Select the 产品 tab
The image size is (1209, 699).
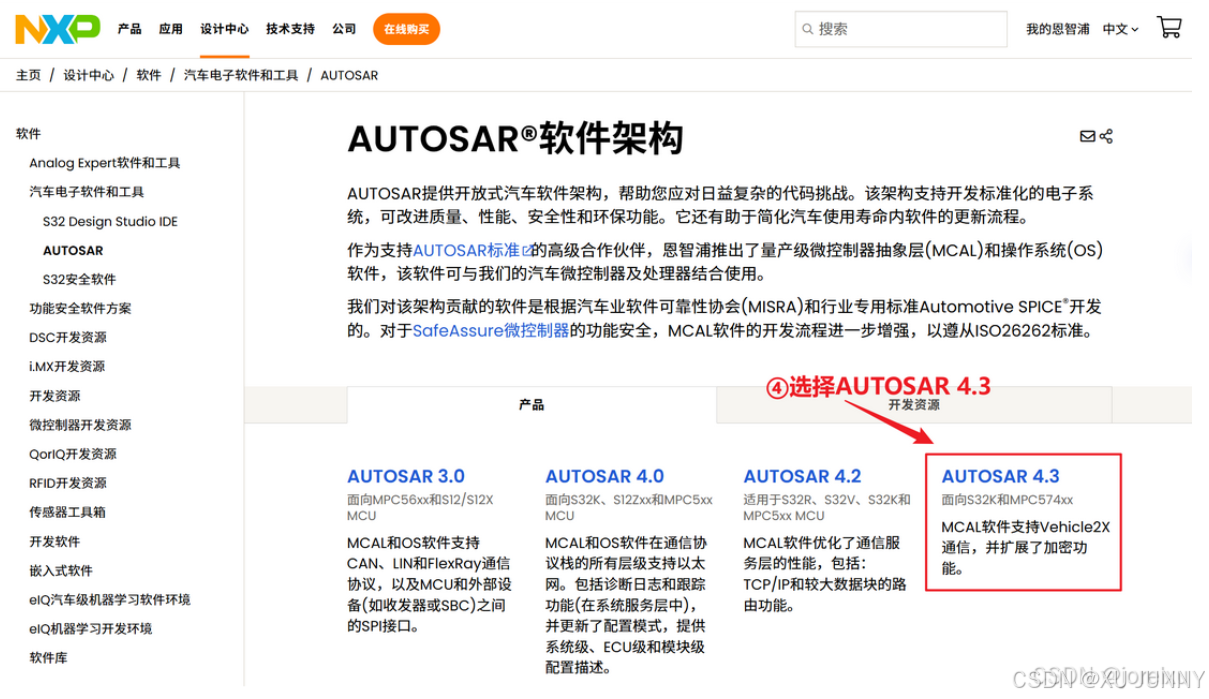[532, 405]
